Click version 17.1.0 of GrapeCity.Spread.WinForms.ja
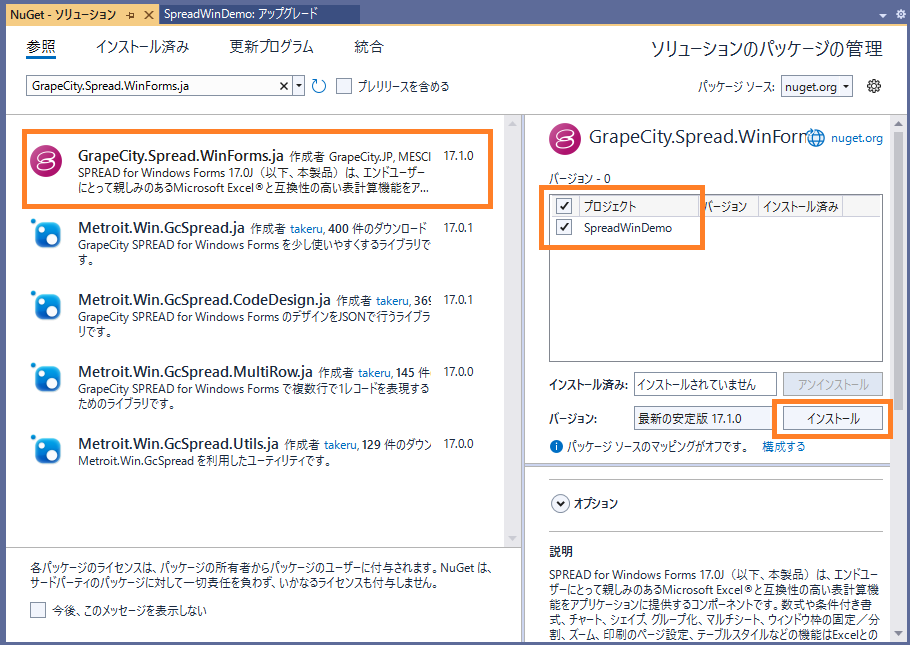910x645 pixels. click(x=458, y=156)
